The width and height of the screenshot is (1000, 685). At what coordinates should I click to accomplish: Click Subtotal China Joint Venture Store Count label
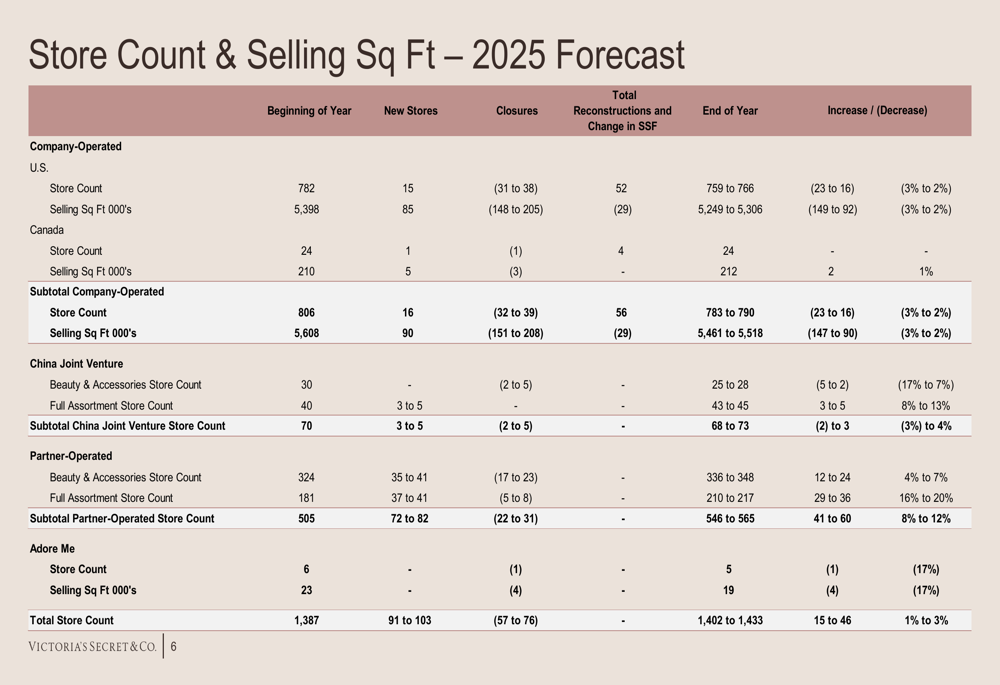click(128, 426)
